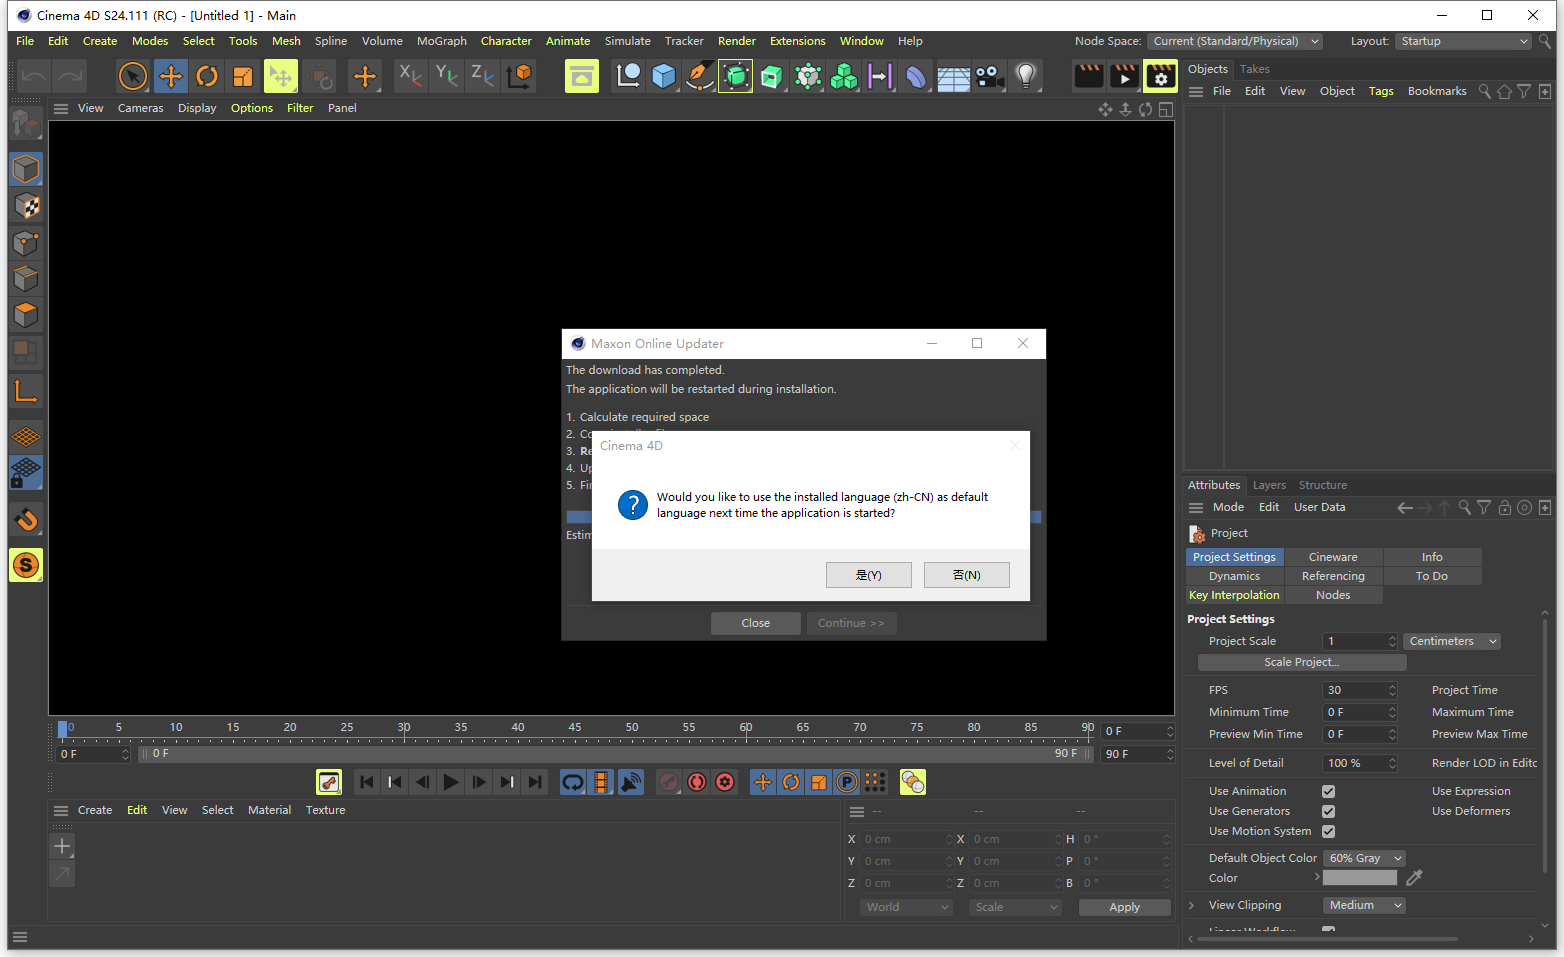Toggle Use Generators checkbox

[x=1328, y=811]
